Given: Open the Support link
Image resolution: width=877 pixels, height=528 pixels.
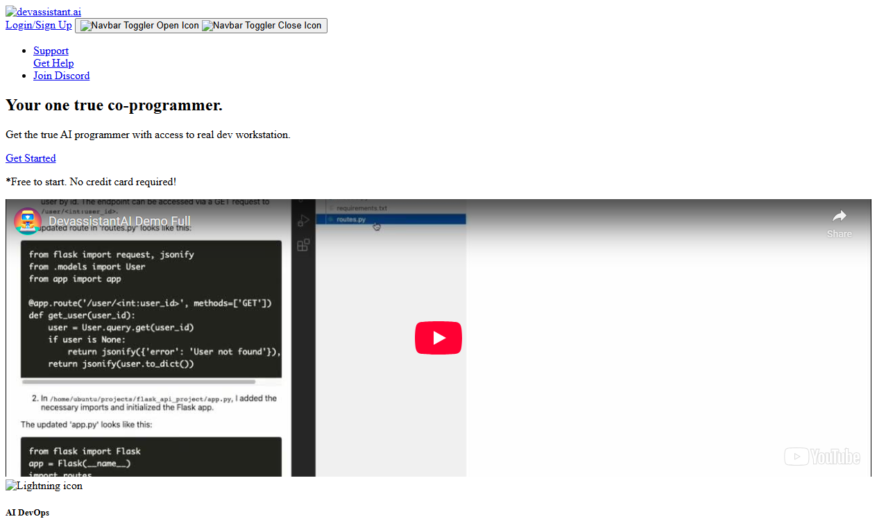Looking at the screenshot, I should pos(51,51).
